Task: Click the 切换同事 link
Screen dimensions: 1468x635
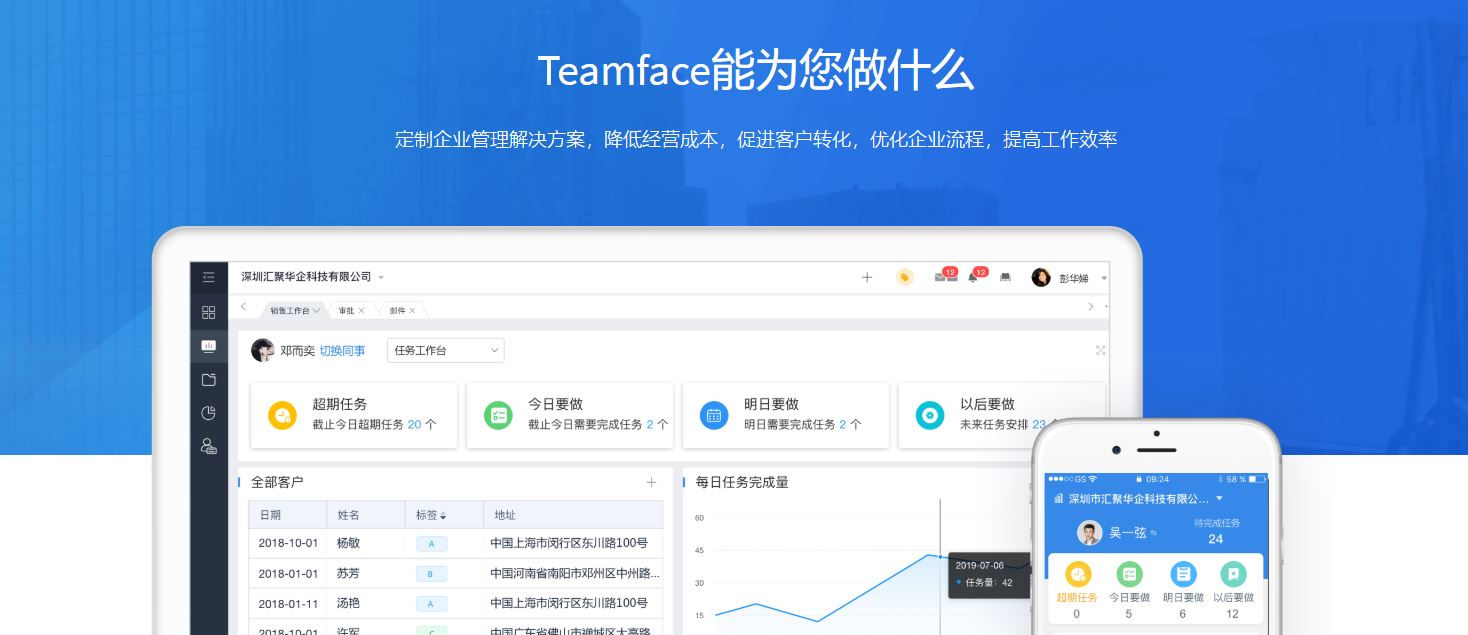Action: point(342,351)
